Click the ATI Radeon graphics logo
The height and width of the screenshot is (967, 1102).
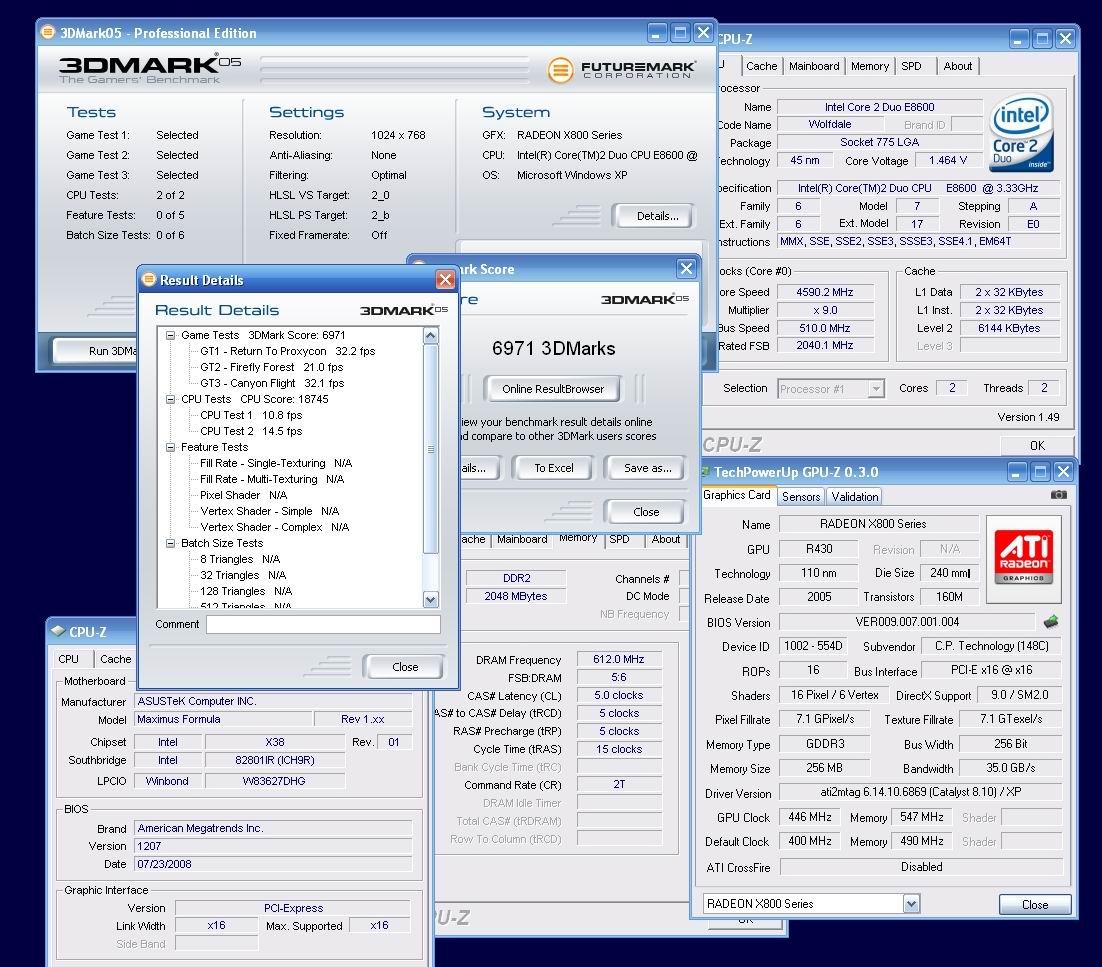(x=1025, y=559)
